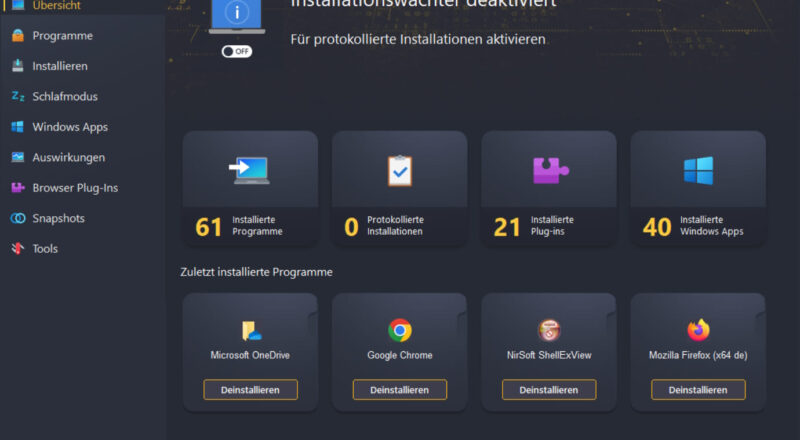
Task: Click the Übersicht sidebar icon
Action: tap(18, 5)
